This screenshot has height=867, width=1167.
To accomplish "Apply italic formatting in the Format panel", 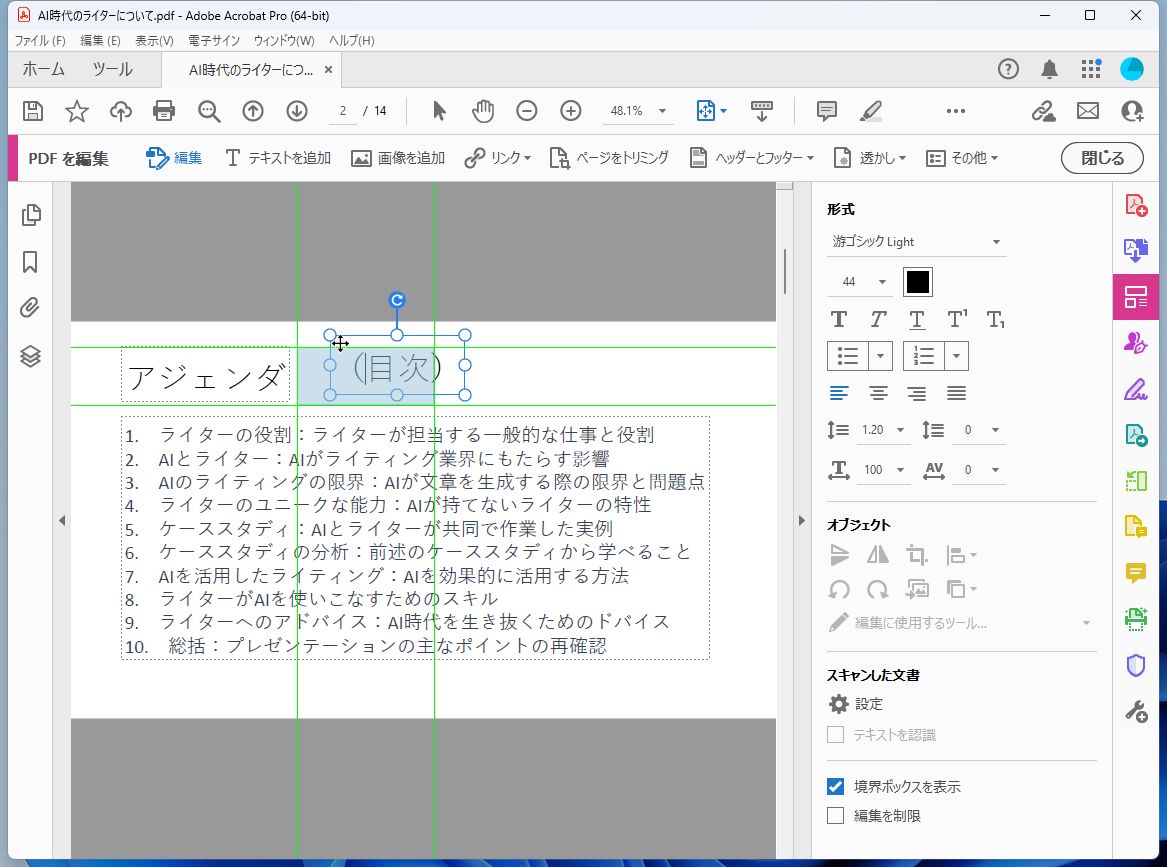I will 877,318.
